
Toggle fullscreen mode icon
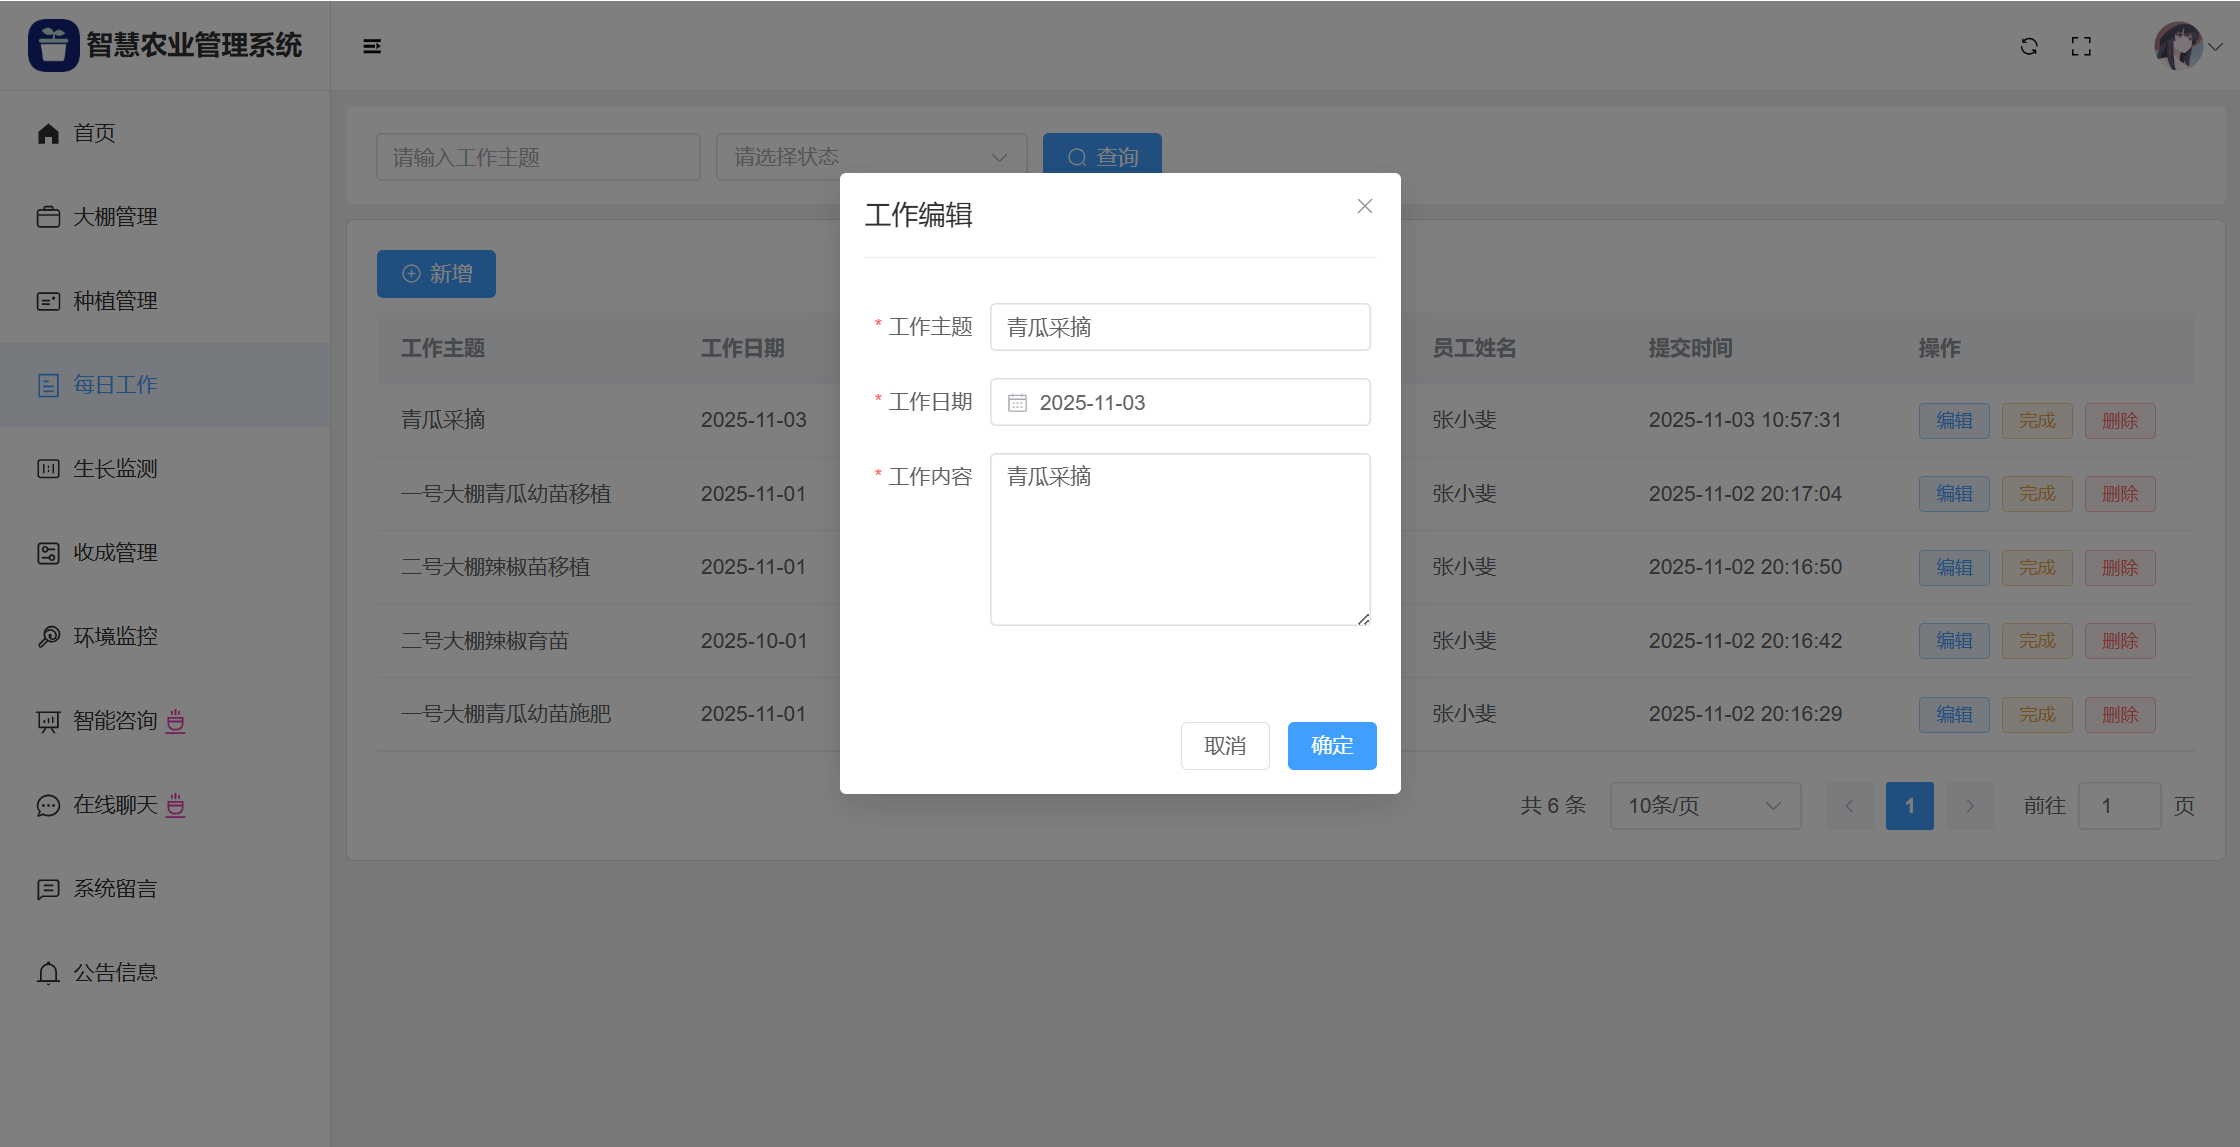(2081, 46)
